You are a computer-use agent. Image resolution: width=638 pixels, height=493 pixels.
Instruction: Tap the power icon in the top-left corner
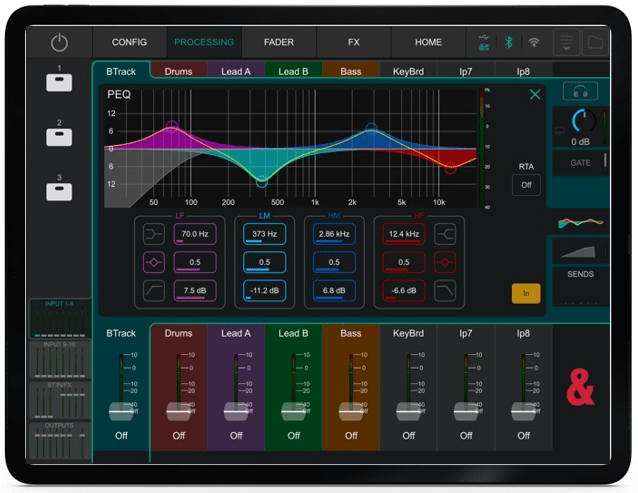pyautogui.click(x=59, y=43)
